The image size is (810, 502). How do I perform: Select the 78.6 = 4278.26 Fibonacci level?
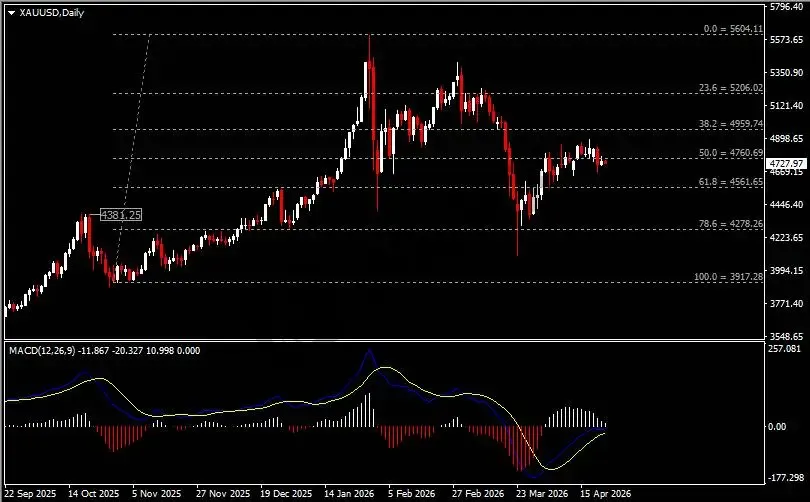(730, 224)
